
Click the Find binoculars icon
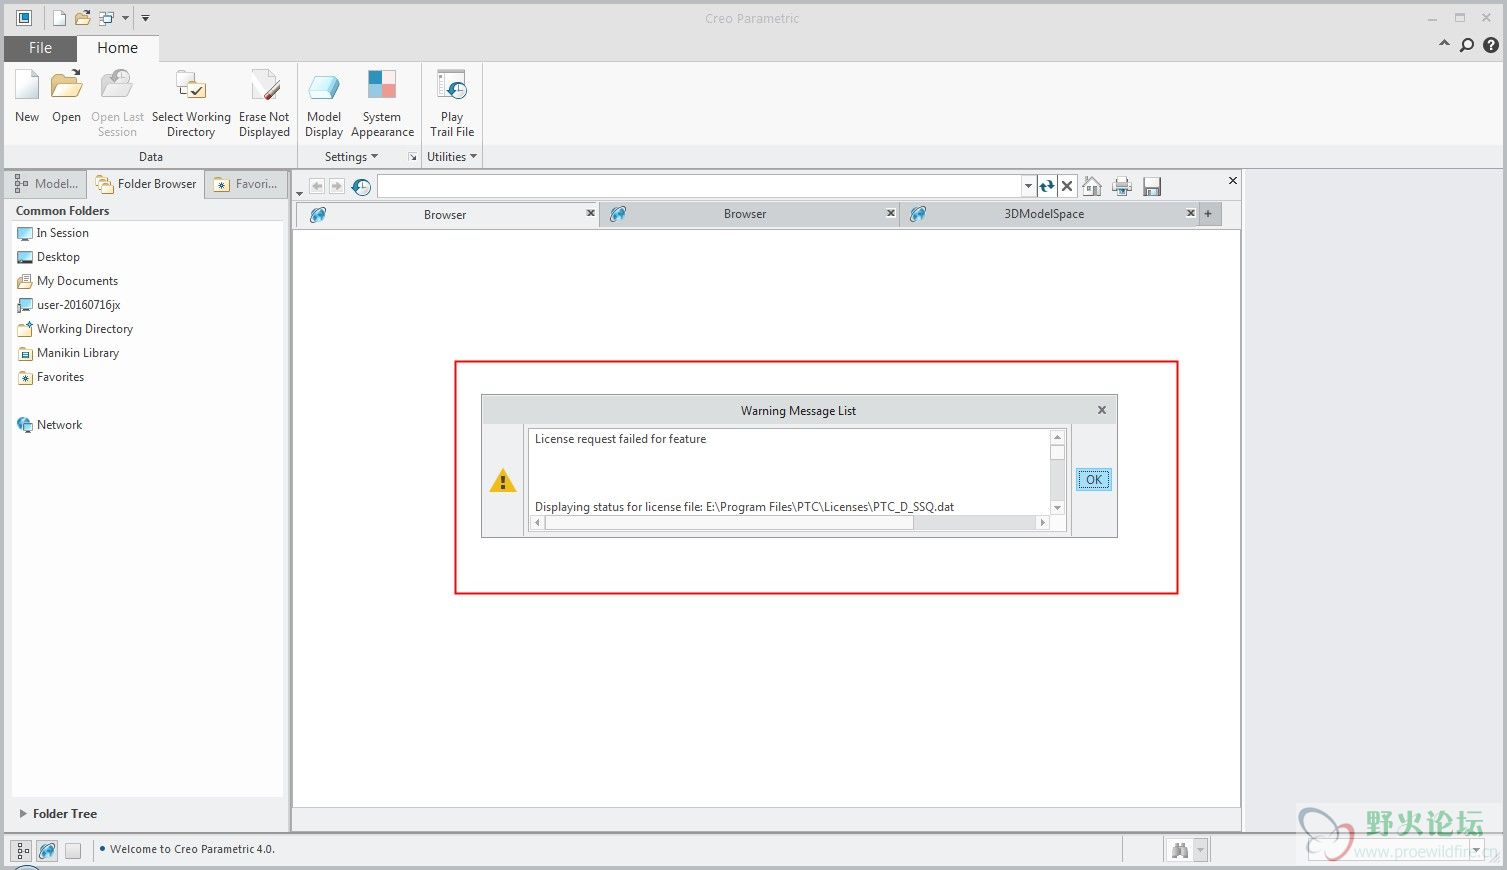[1180, 850]
